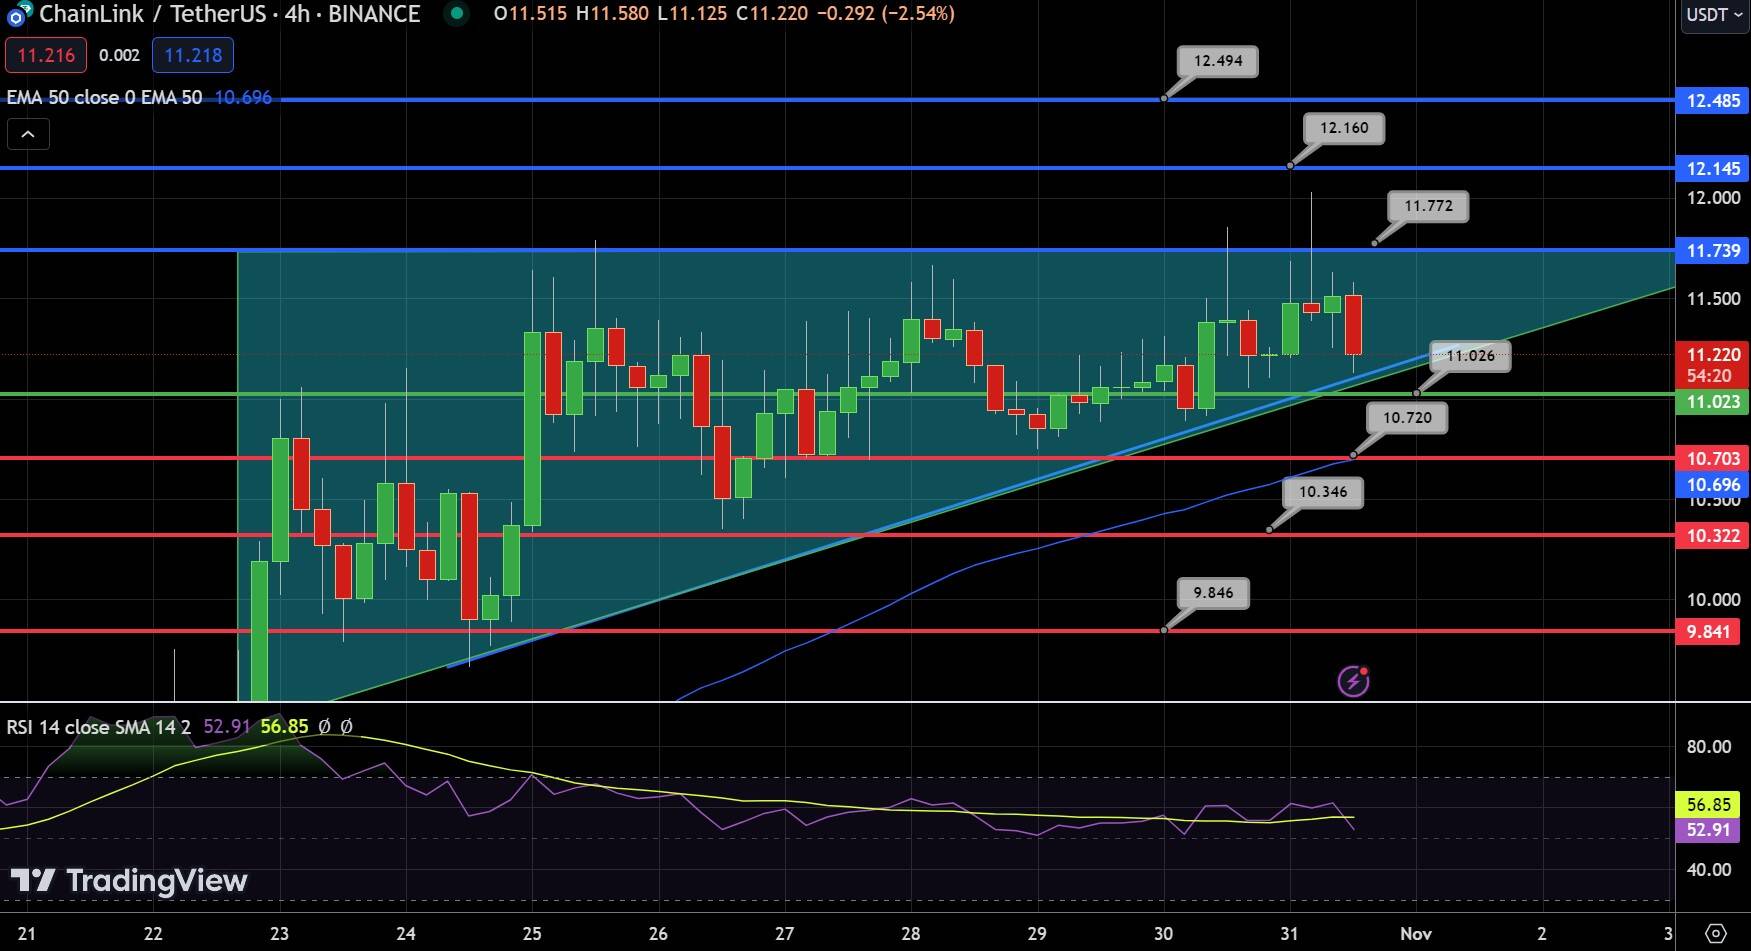Image resolution: width=1751 pixels, height=951 pixels.
Task: Click the 80.00 RSI scale label
Action: (1708, 747)
